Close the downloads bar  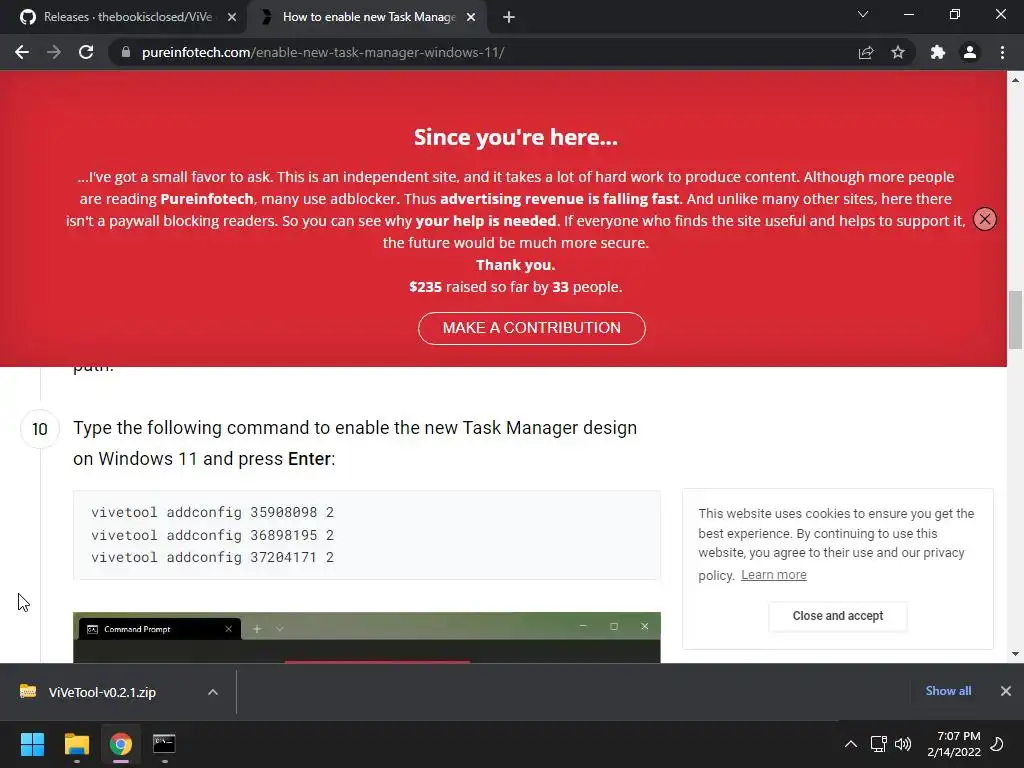(x=1006, y=691)
